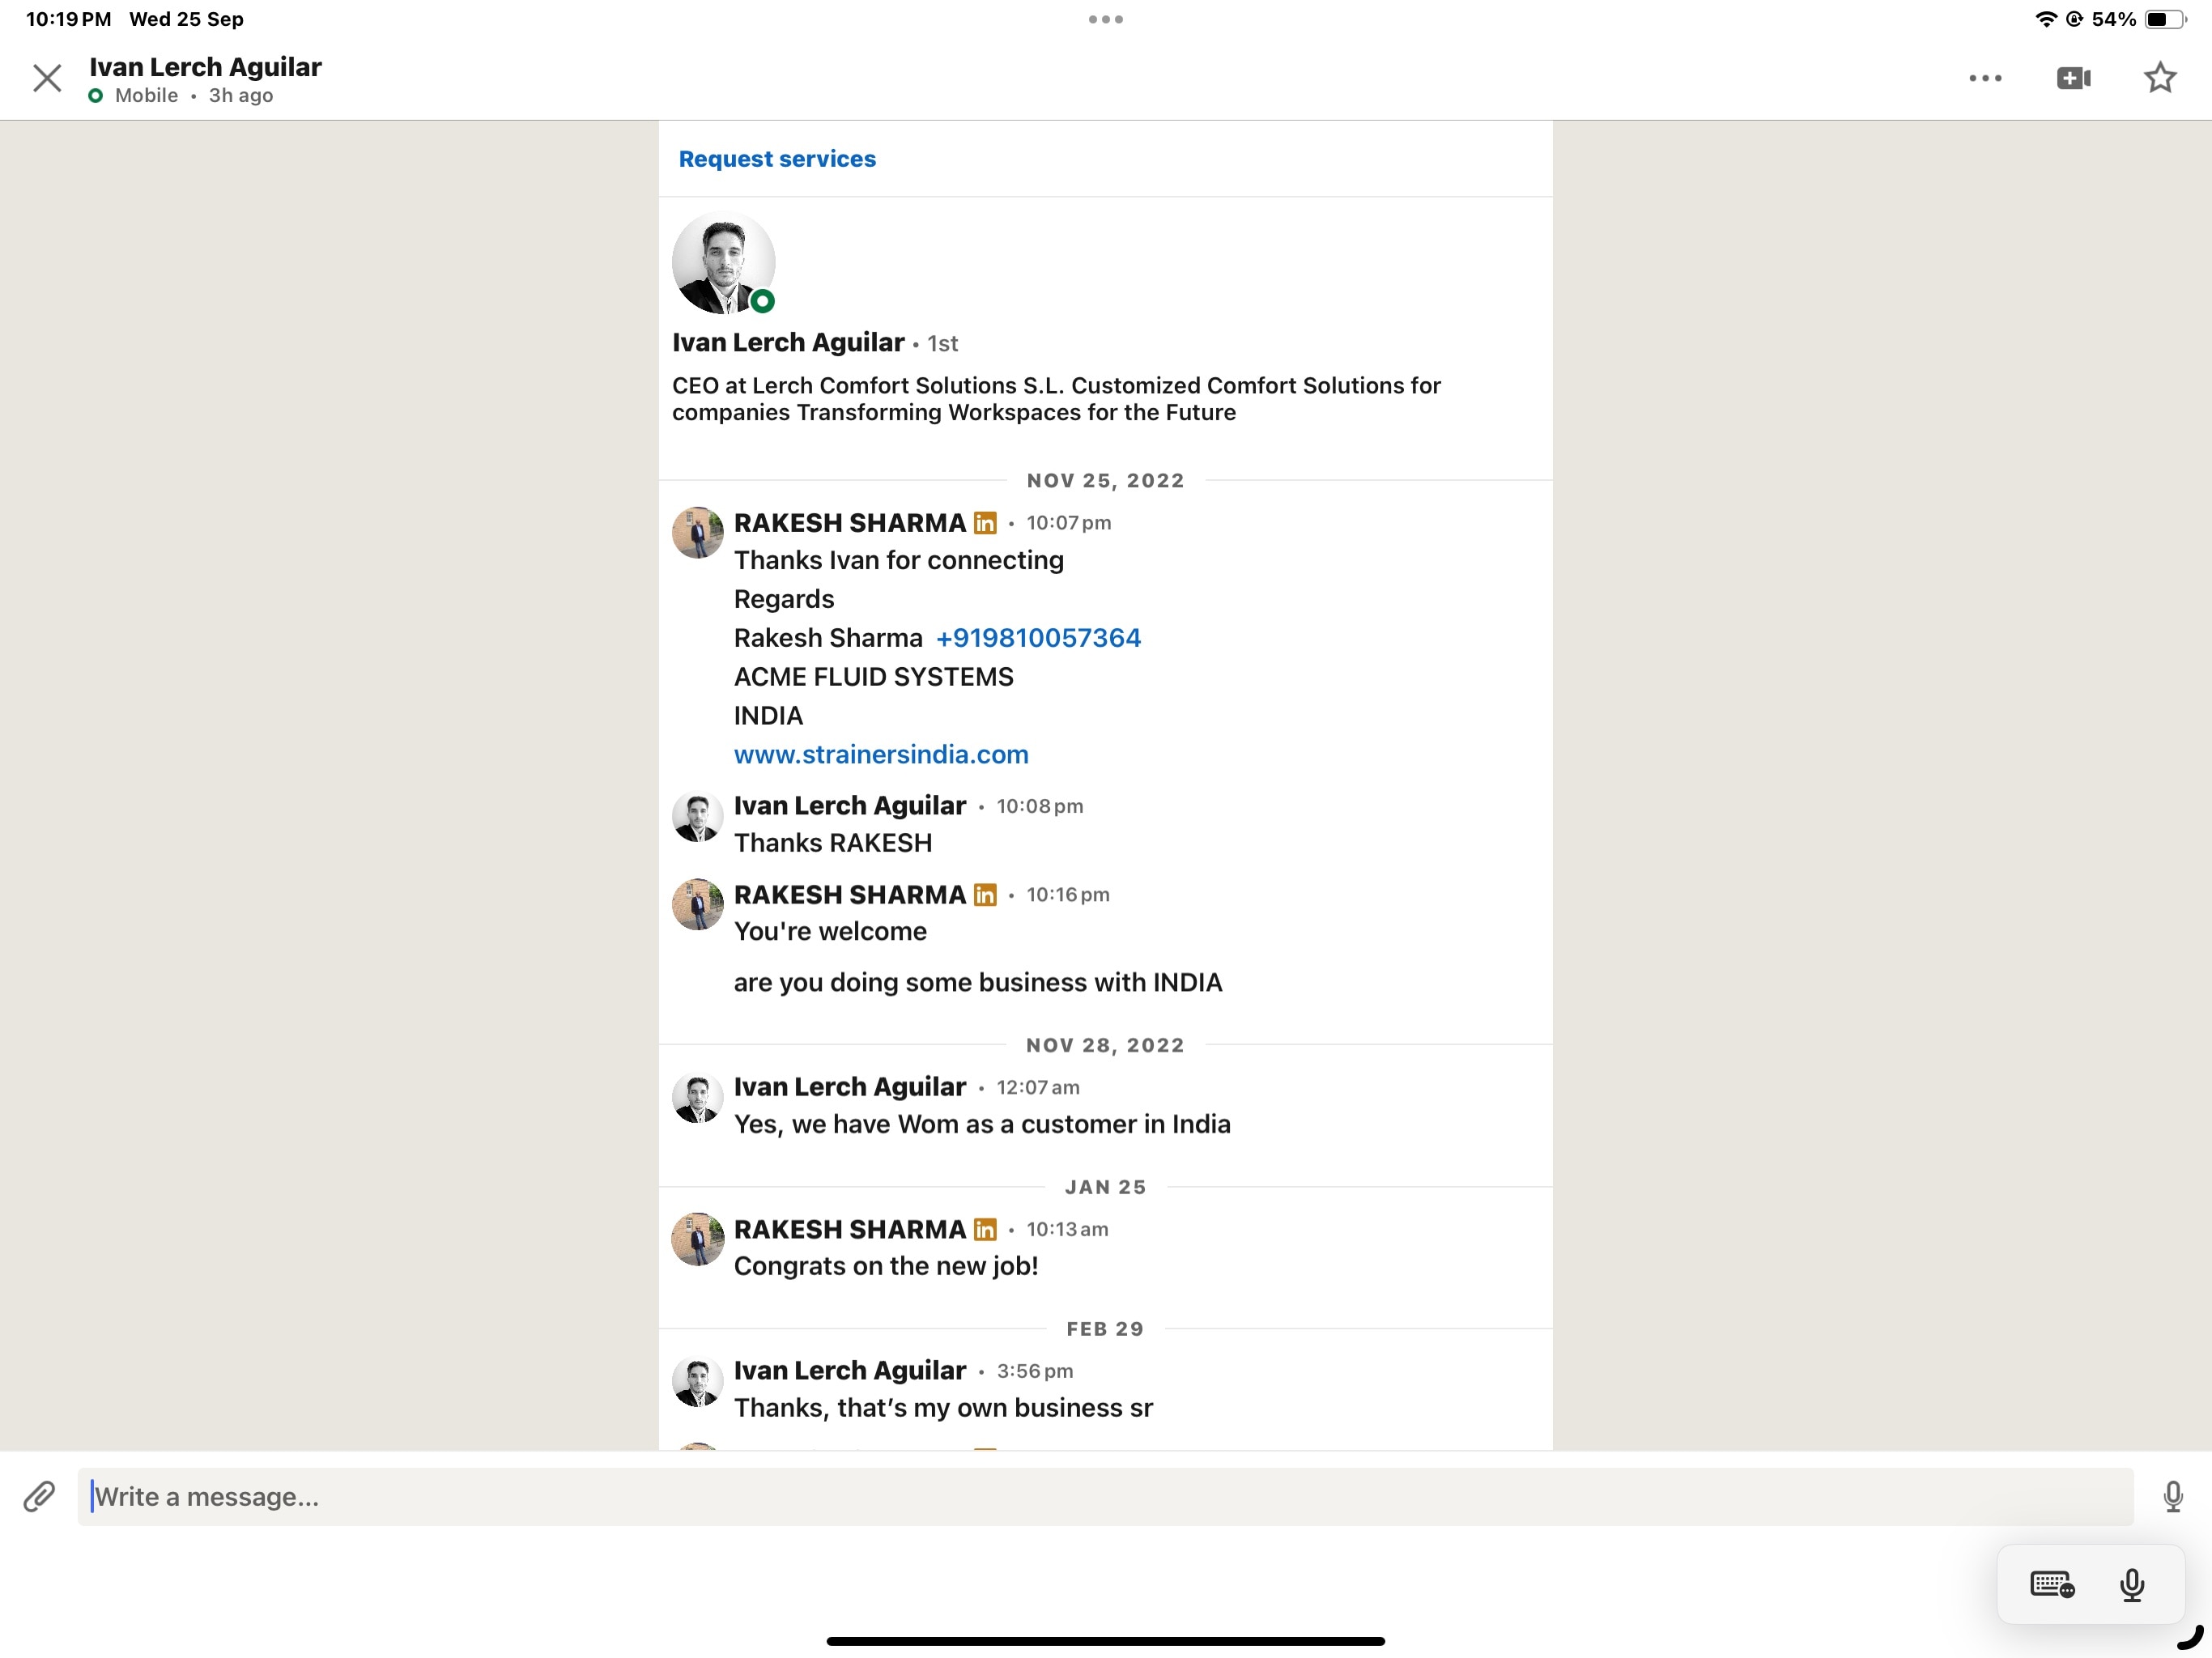Tap the paperclip attachment icon

pos(39,1496)
